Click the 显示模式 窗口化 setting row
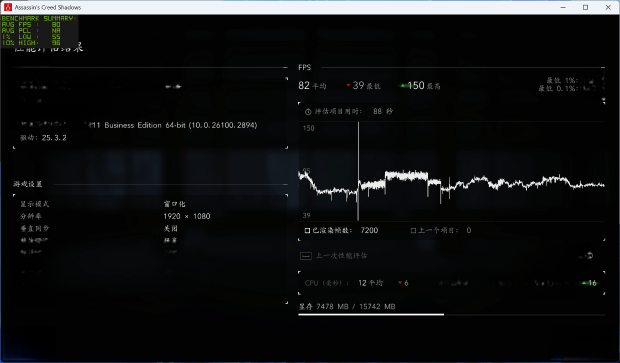 click(150, 204)
